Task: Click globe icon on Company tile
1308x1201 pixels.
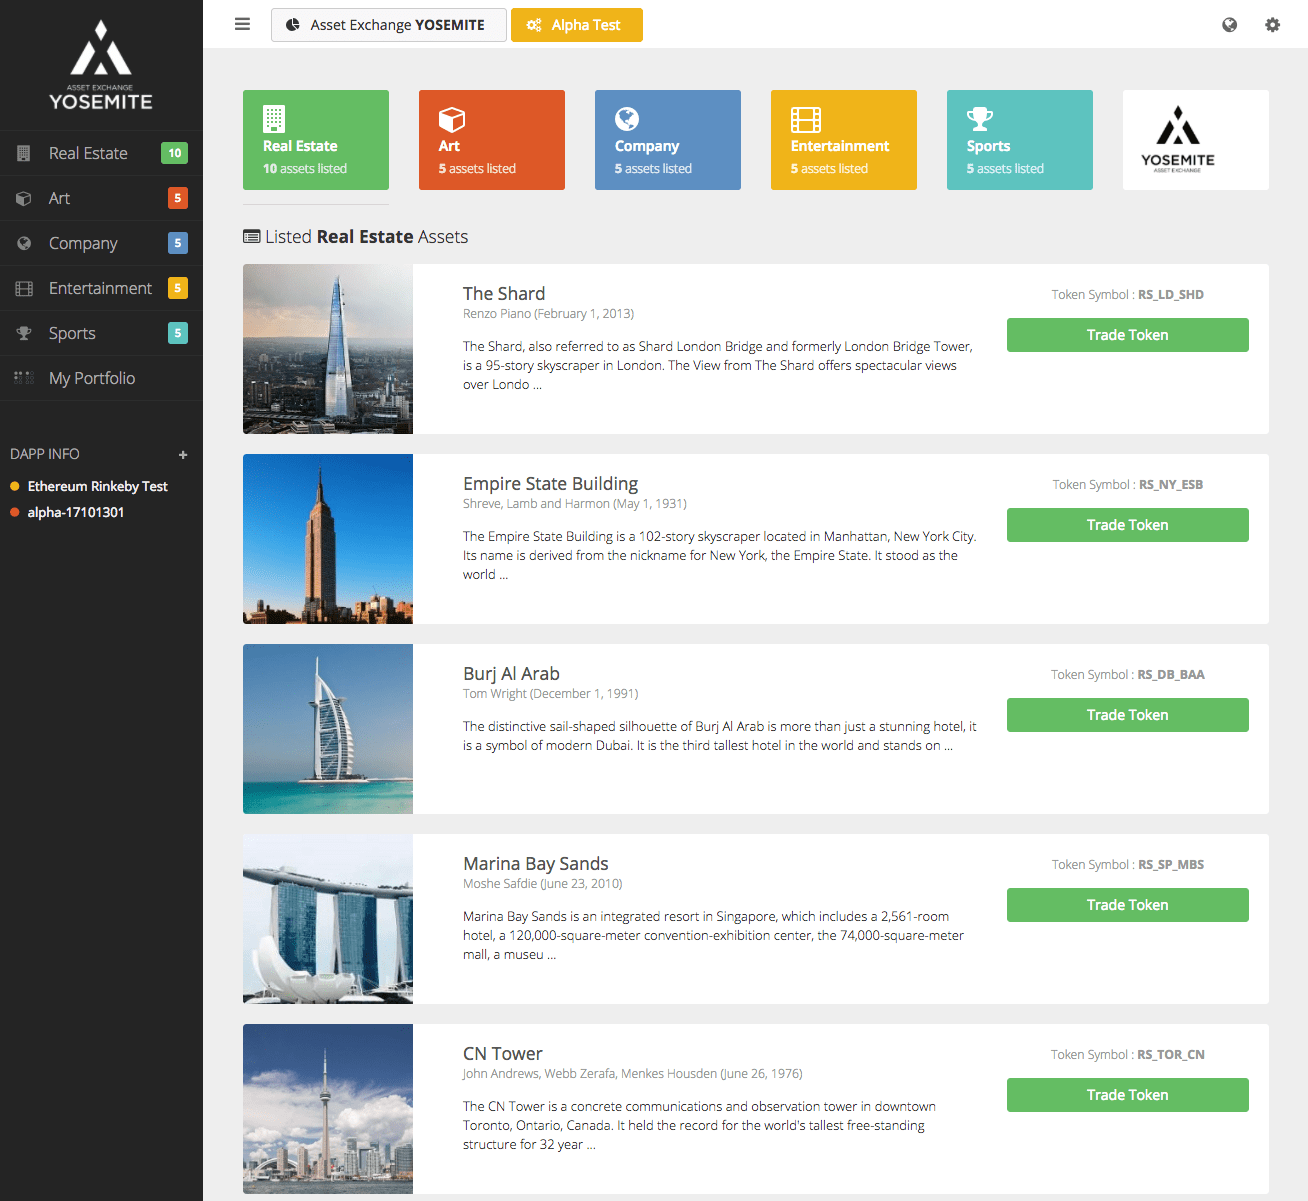Action: point(627,119)
